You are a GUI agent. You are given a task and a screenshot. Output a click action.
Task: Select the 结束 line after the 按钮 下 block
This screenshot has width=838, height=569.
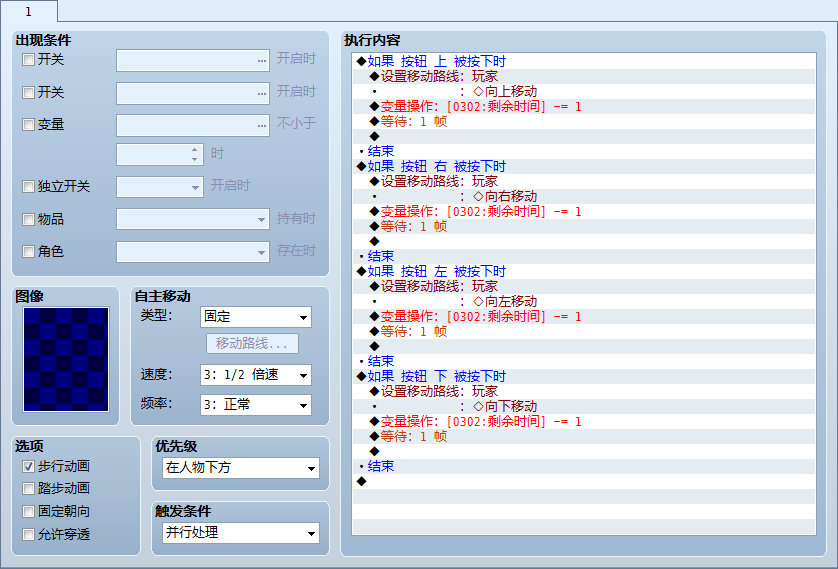tap(584, 466)
